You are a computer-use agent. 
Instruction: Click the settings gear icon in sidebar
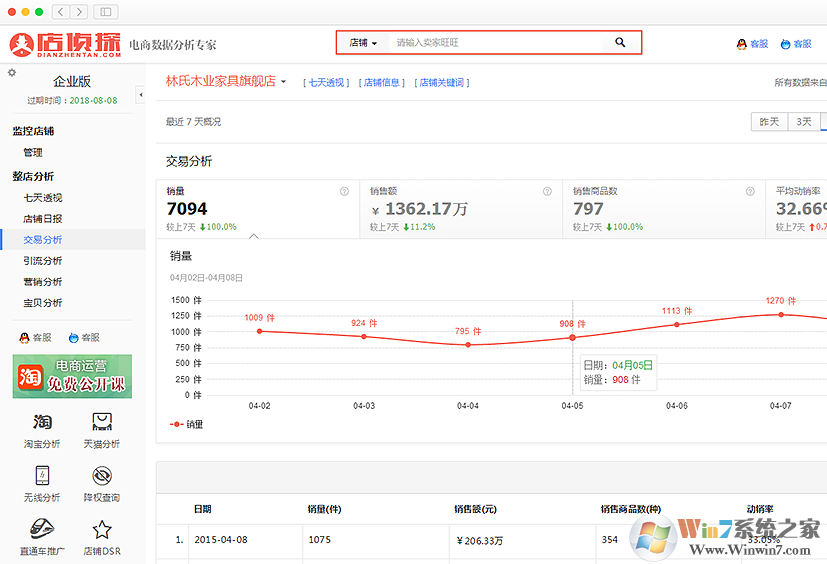tap(12, 72)
